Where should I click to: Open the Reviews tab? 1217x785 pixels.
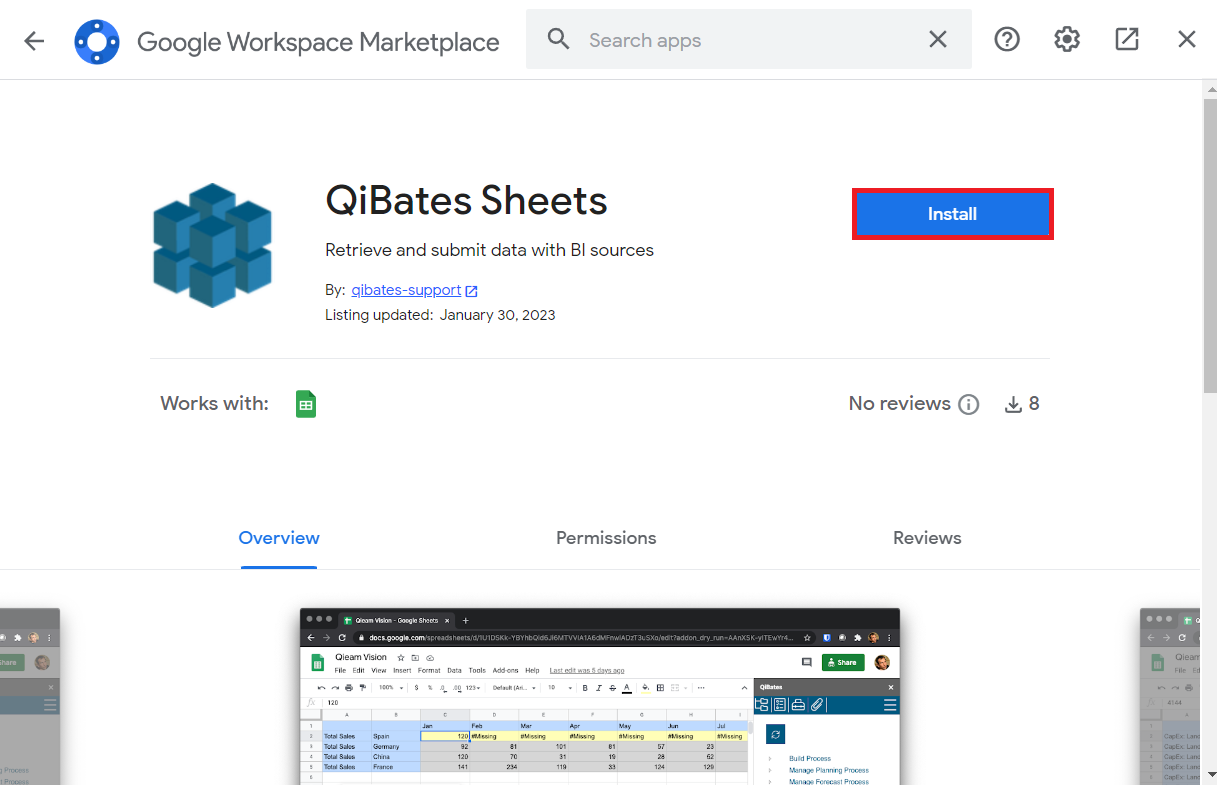point(927,538)
